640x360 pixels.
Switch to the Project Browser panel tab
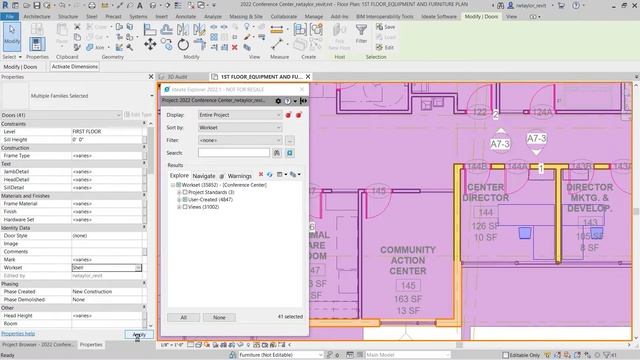38,345
